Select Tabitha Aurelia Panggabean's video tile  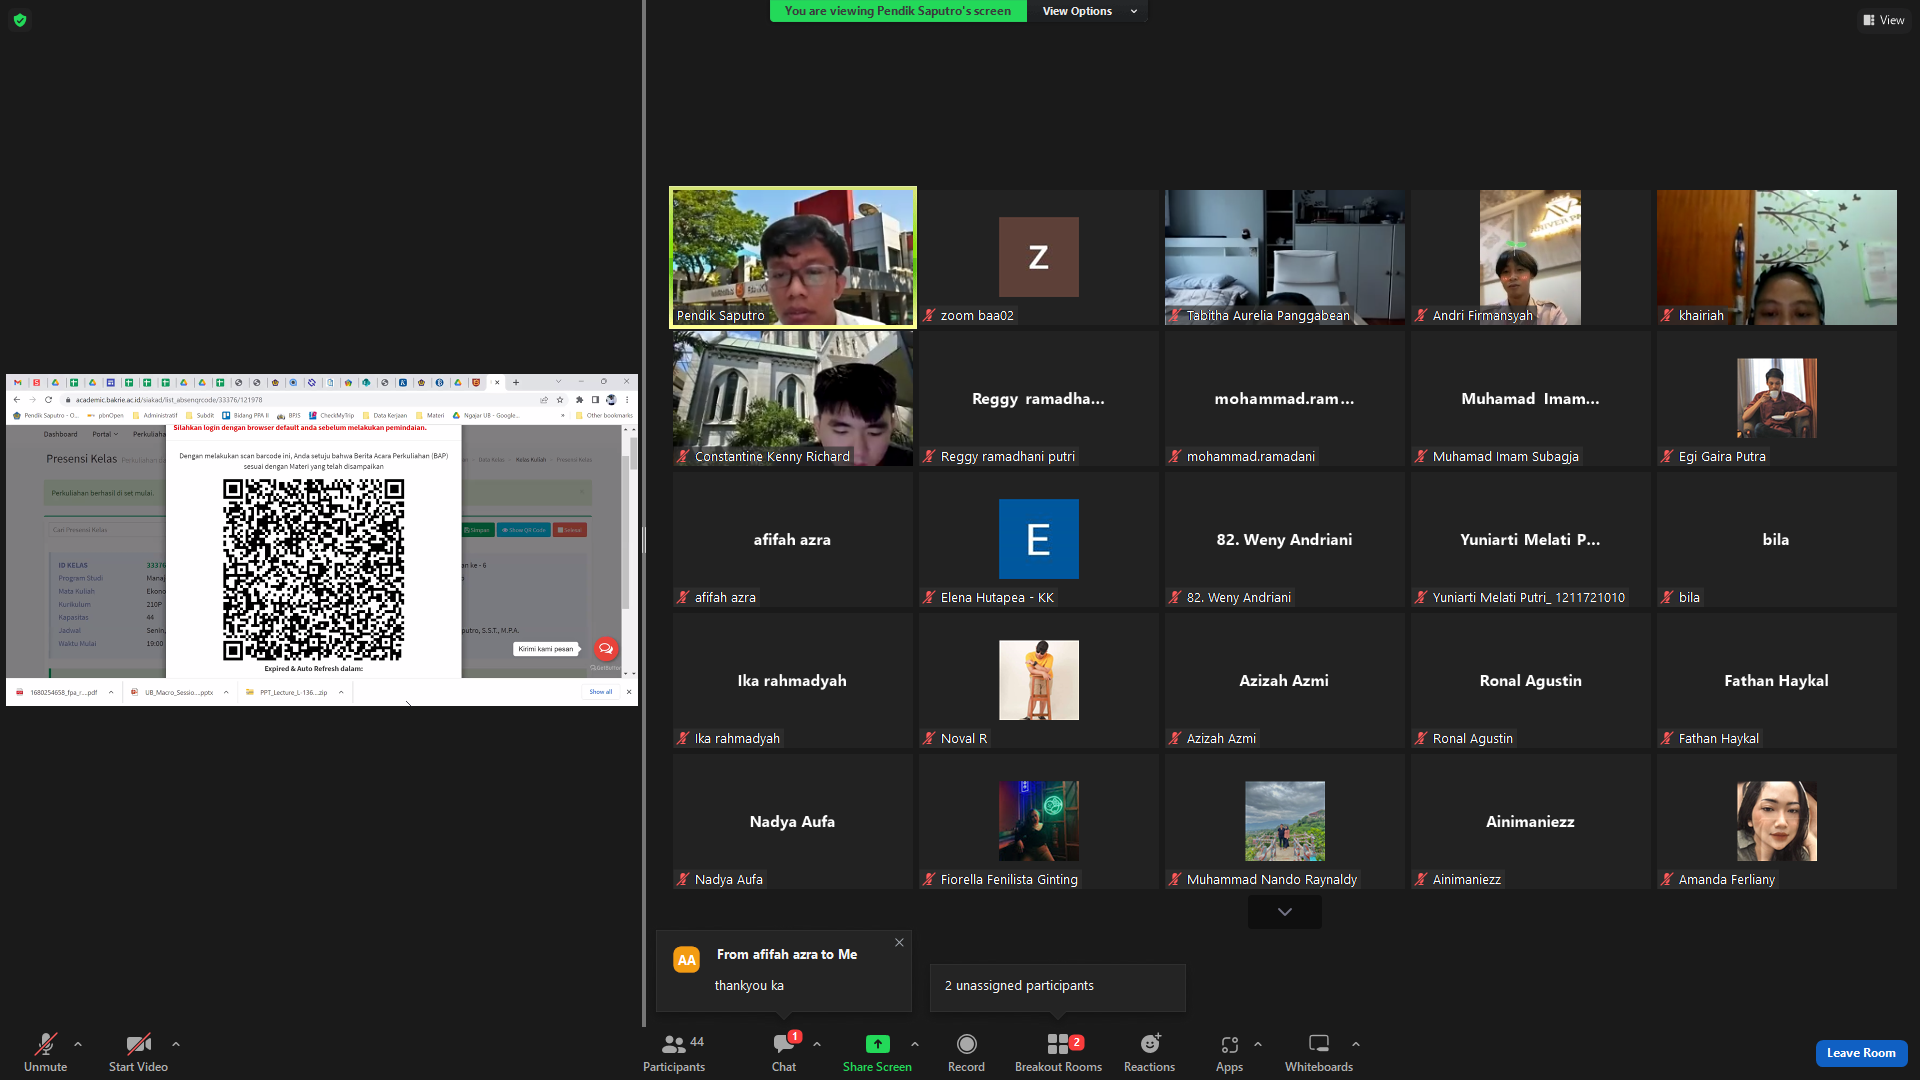[1285, 258]
